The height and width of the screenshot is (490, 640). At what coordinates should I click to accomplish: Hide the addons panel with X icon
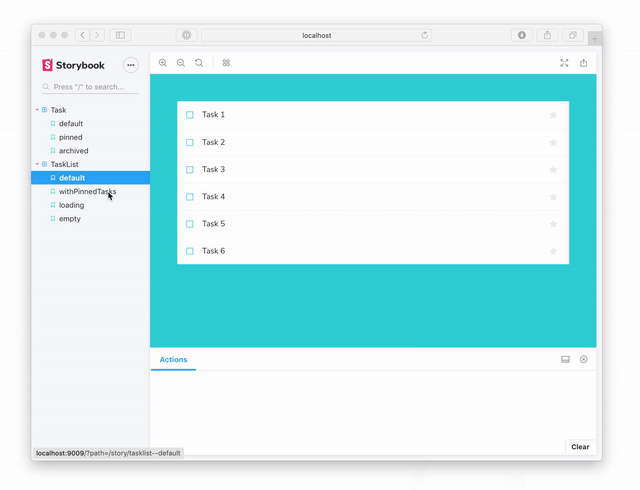pyautogui.click(x=584, y=359)
